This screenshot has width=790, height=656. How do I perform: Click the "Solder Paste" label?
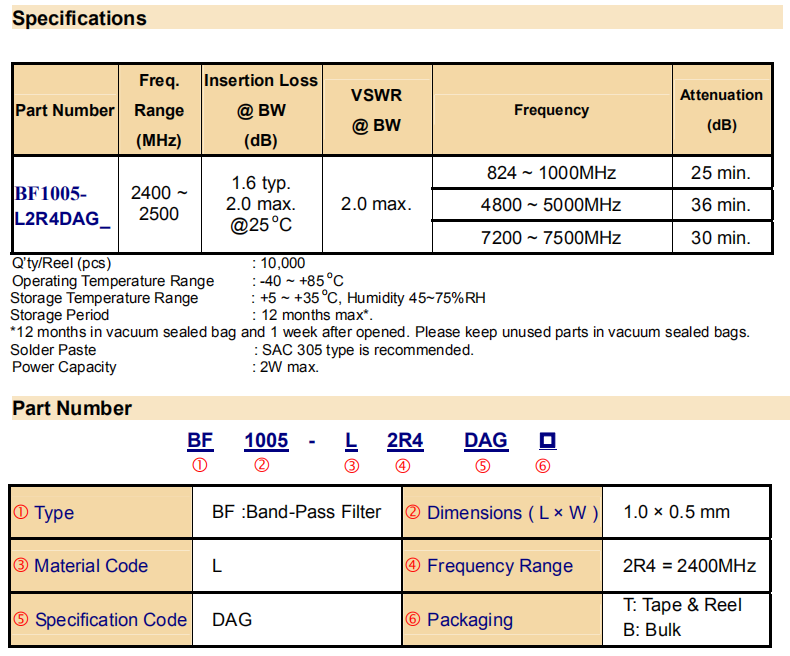53,350
